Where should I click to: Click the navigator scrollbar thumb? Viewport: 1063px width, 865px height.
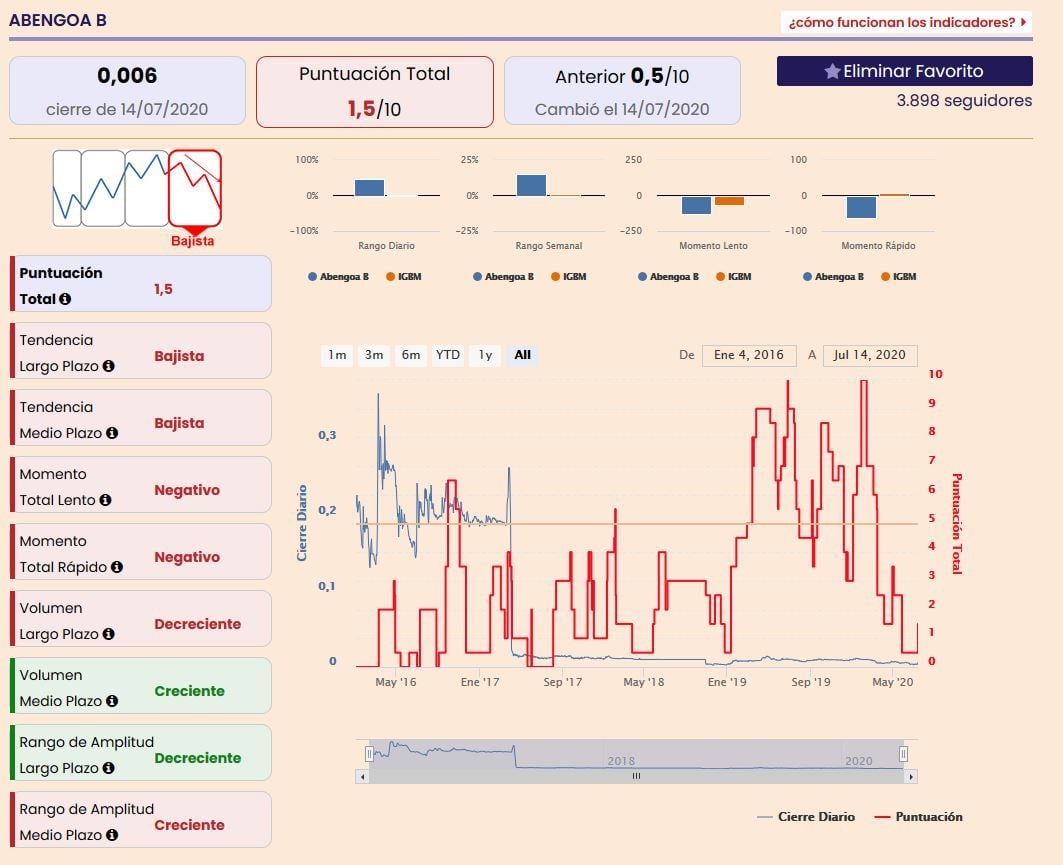coord(637,777)
